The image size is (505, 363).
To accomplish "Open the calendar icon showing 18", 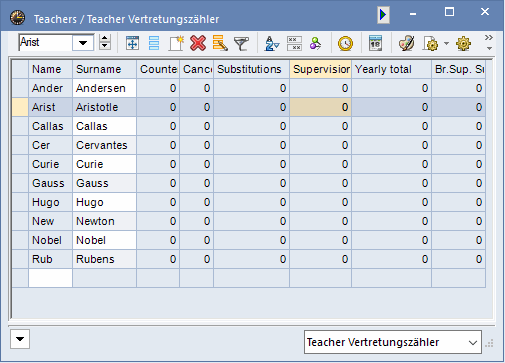I will [x=375, y=43].
